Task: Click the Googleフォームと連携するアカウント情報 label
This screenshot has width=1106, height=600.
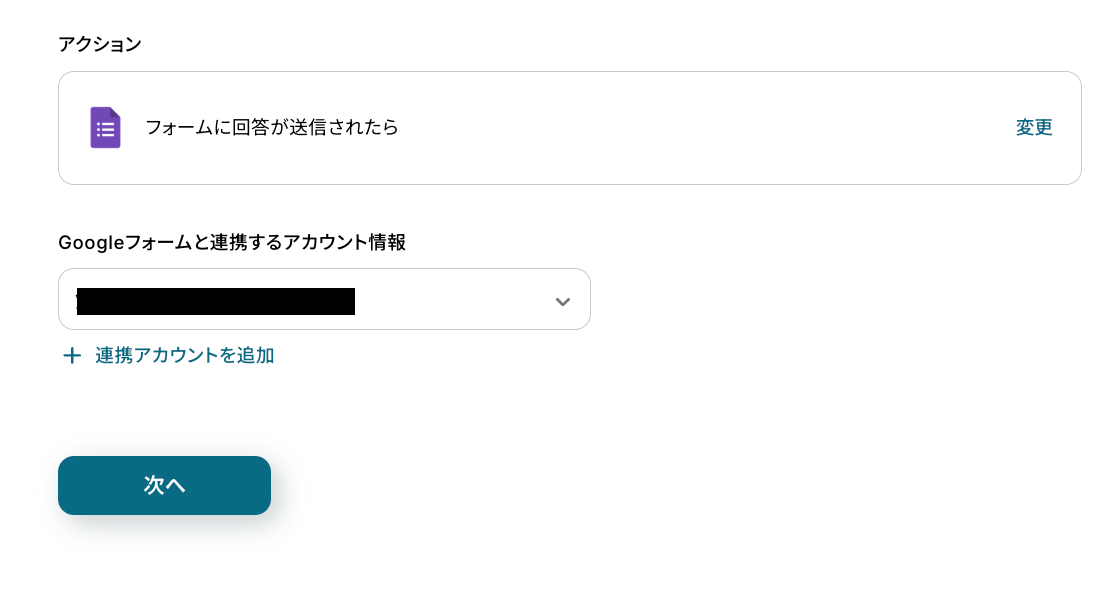Action: [x=232, y=242]
